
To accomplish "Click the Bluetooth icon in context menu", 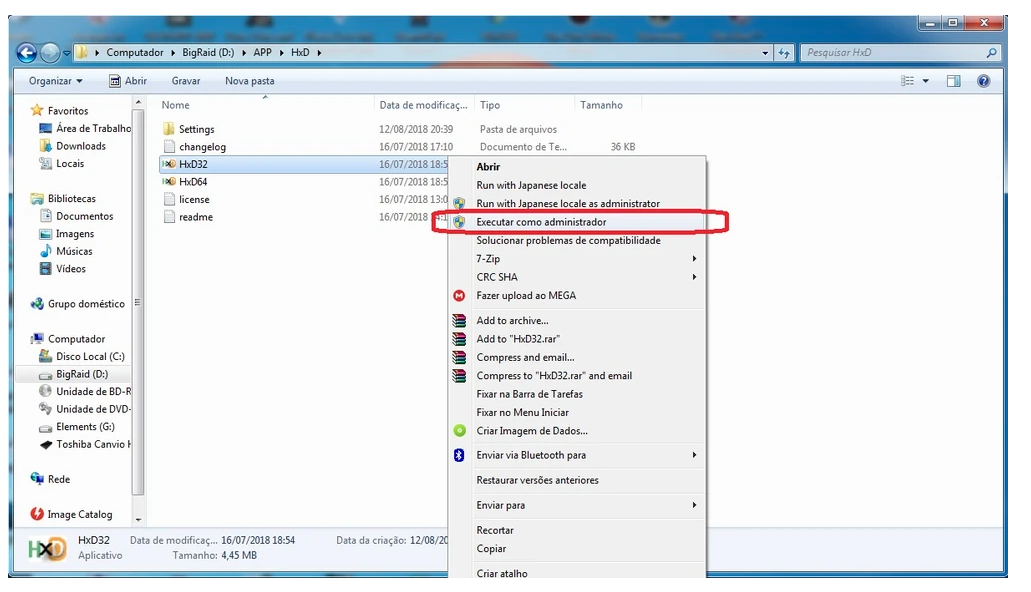I will 459,455.
